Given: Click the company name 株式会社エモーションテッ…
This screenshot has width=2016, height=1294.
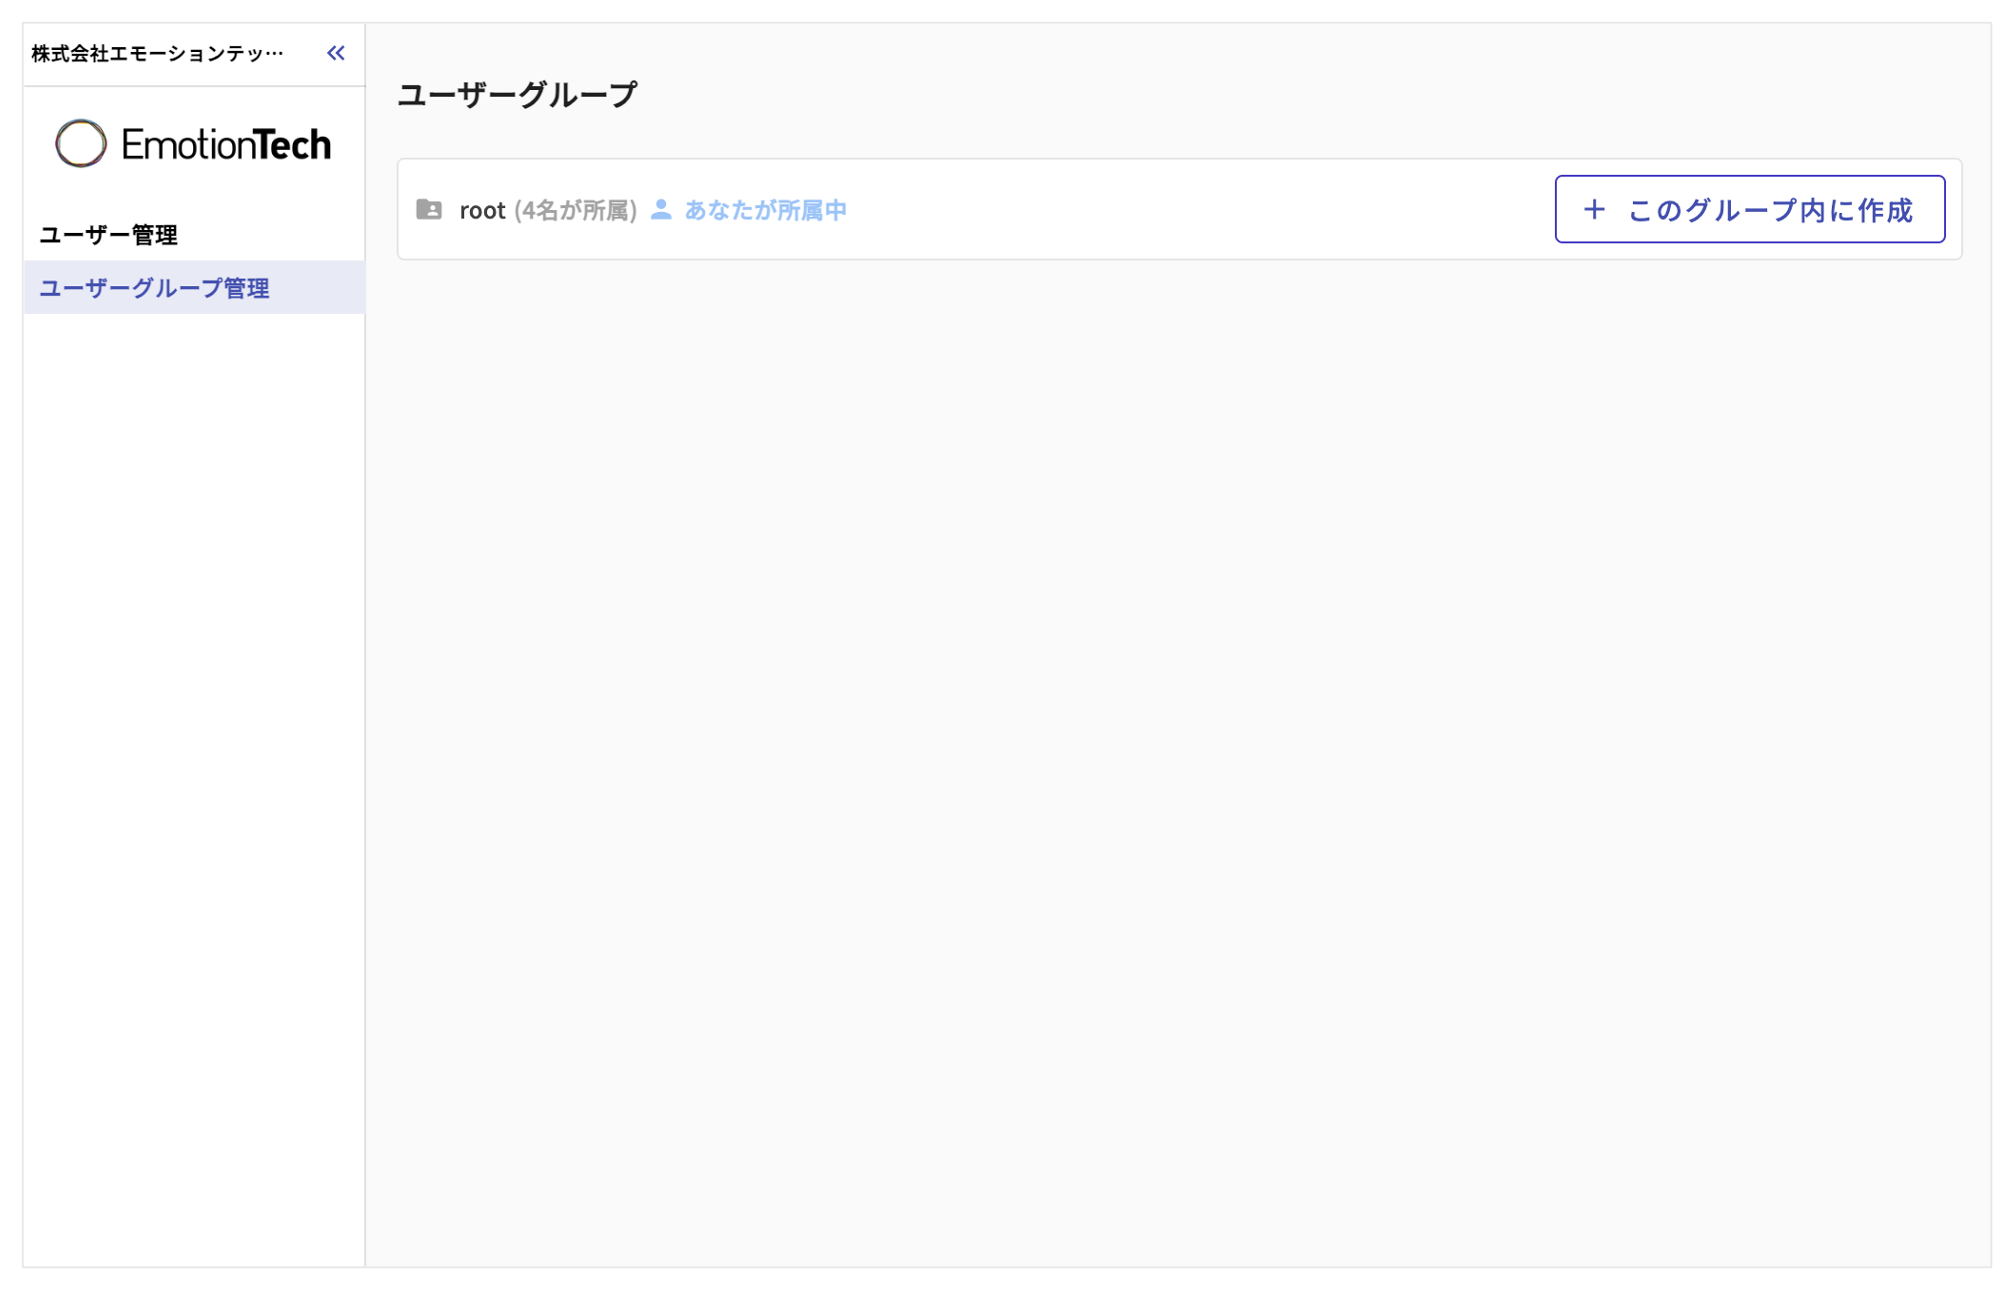Looking at the screenshot, I should (x=155, y=53).
